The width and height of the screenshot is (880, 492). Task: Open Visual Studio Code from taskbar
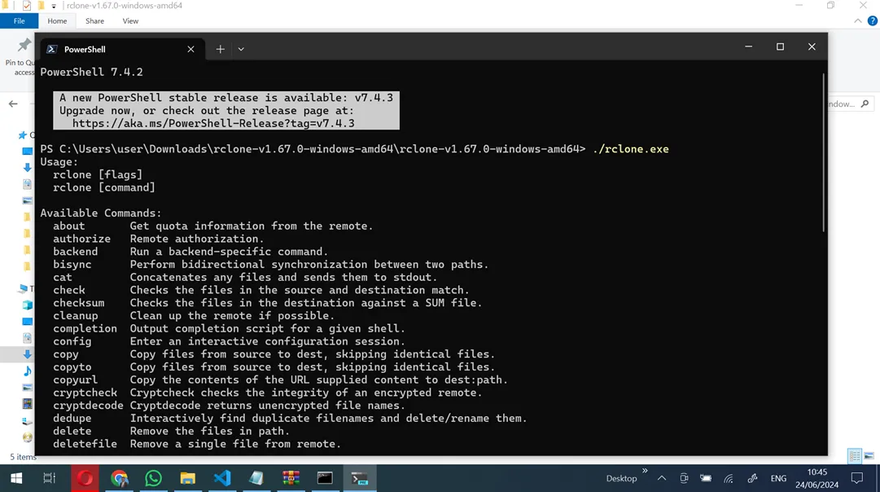click(222, 478)
